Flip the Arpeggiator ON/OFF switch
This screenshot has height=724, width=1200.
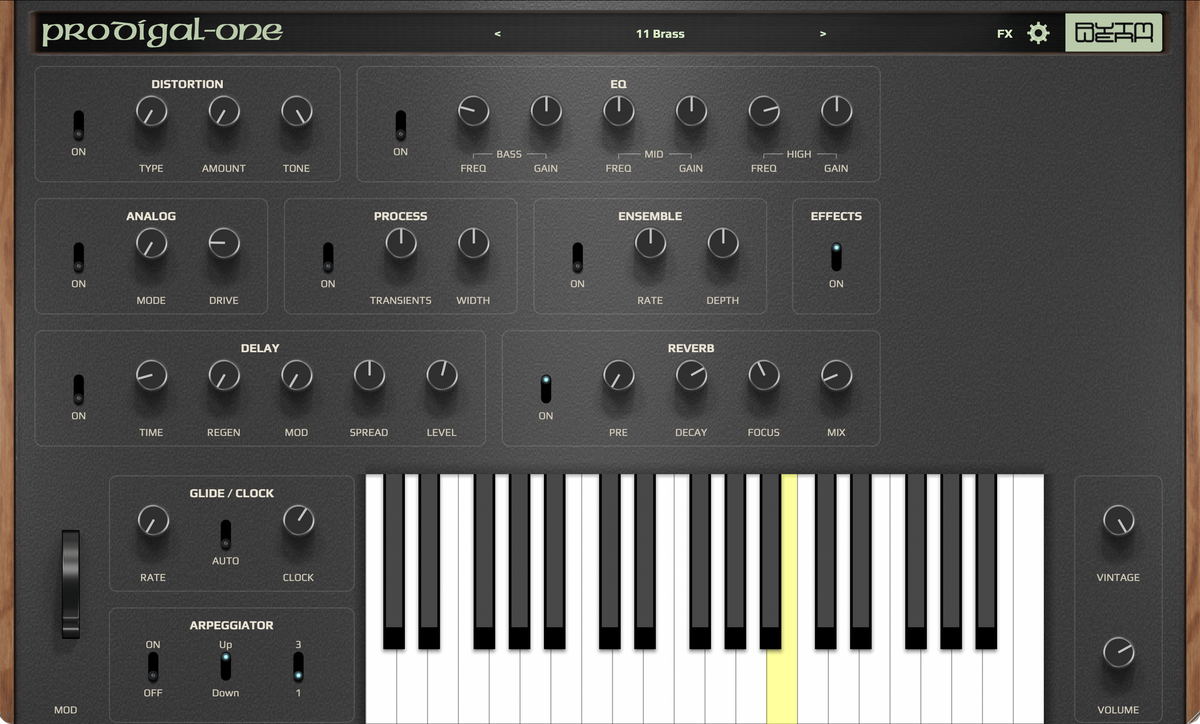point(153,666)
